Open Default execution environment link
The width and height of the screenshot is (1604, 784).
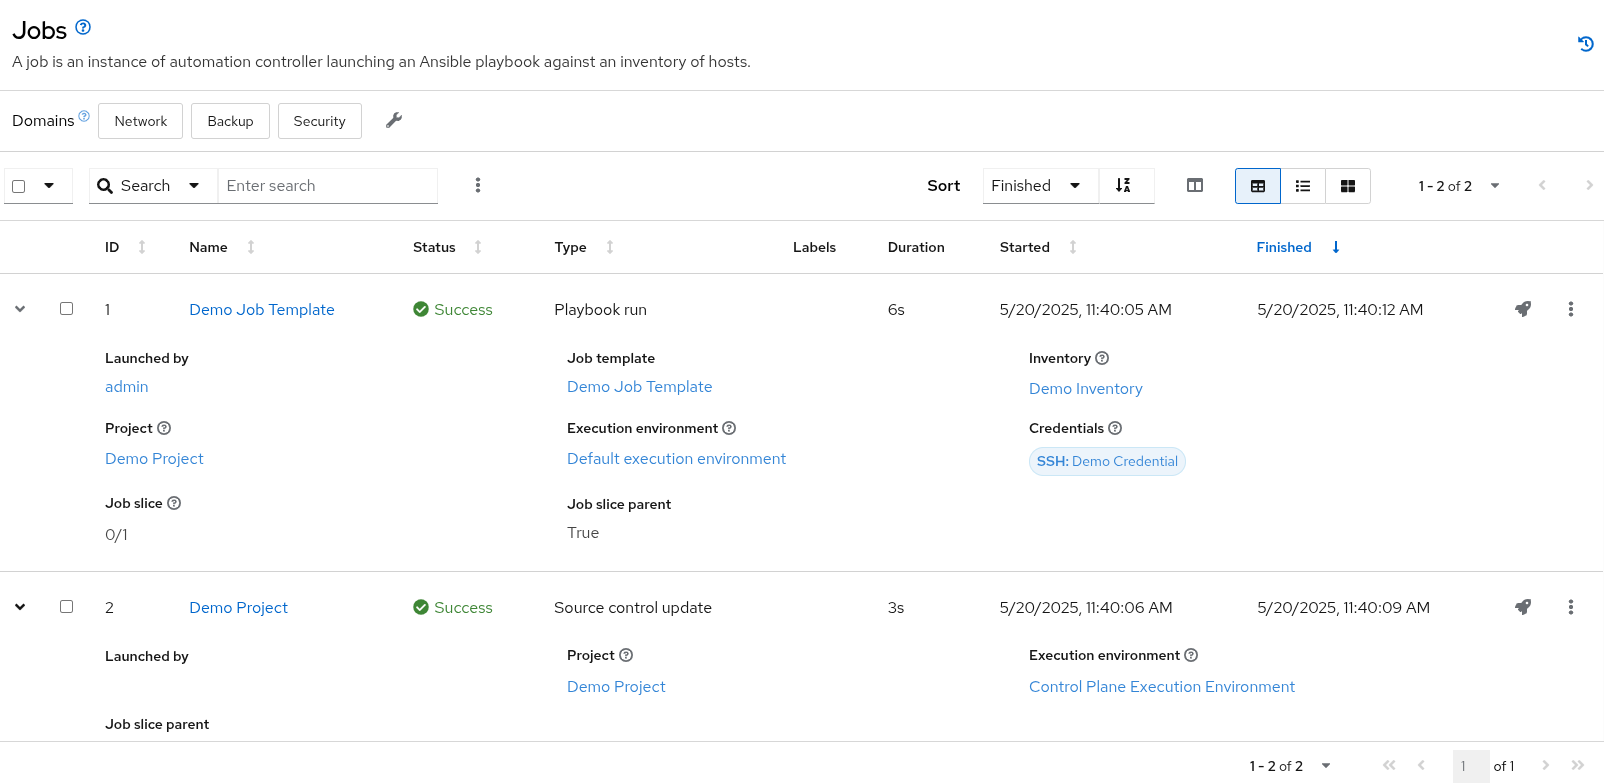point(676,459)
